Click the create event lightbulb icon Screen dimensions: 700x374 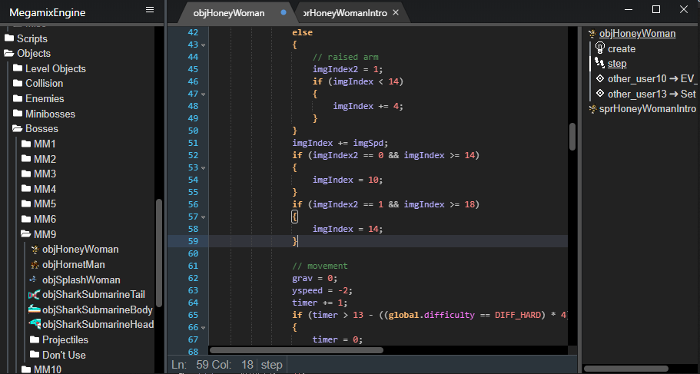pyautogui.click(x=600, y=48)
